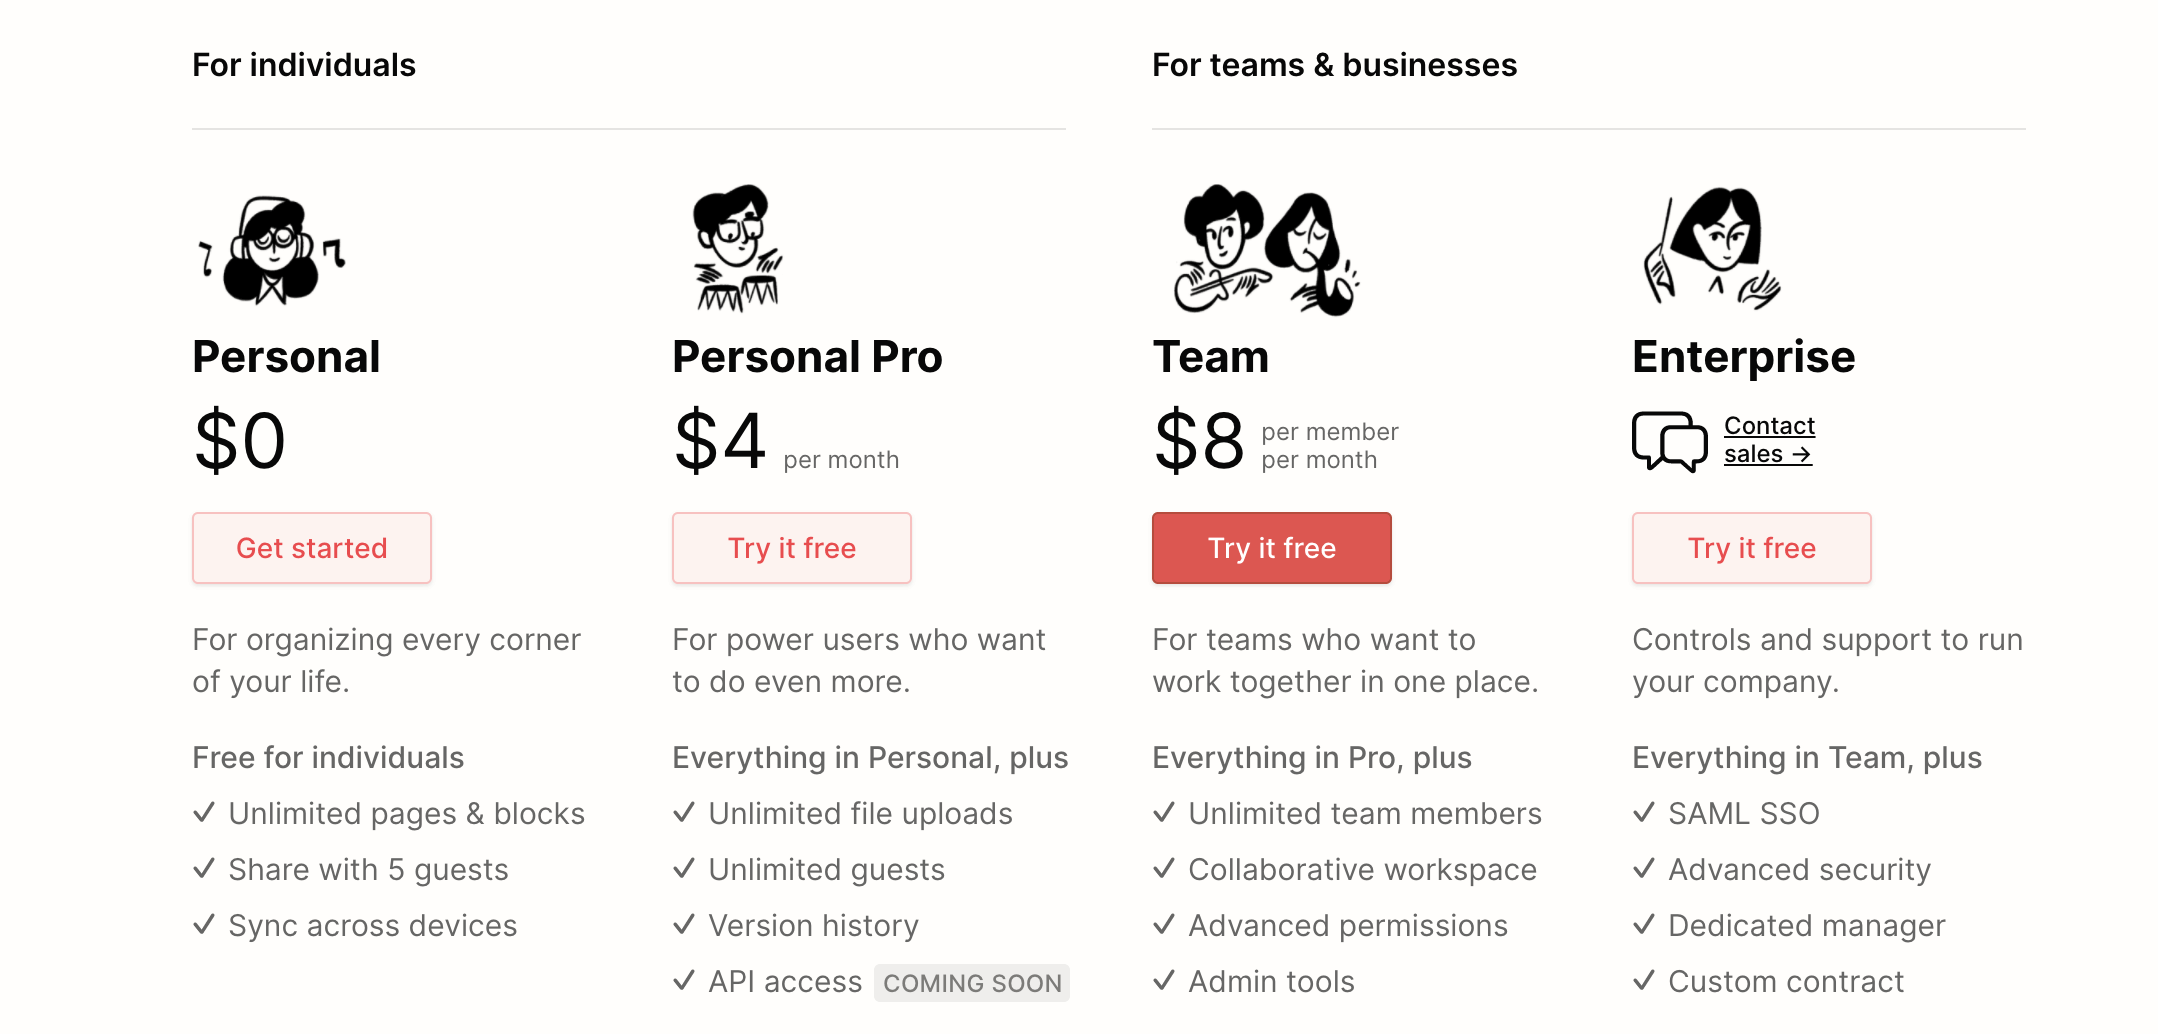Click the For teams & businesses heading

pyautogui.click(x=1335, y=65)
